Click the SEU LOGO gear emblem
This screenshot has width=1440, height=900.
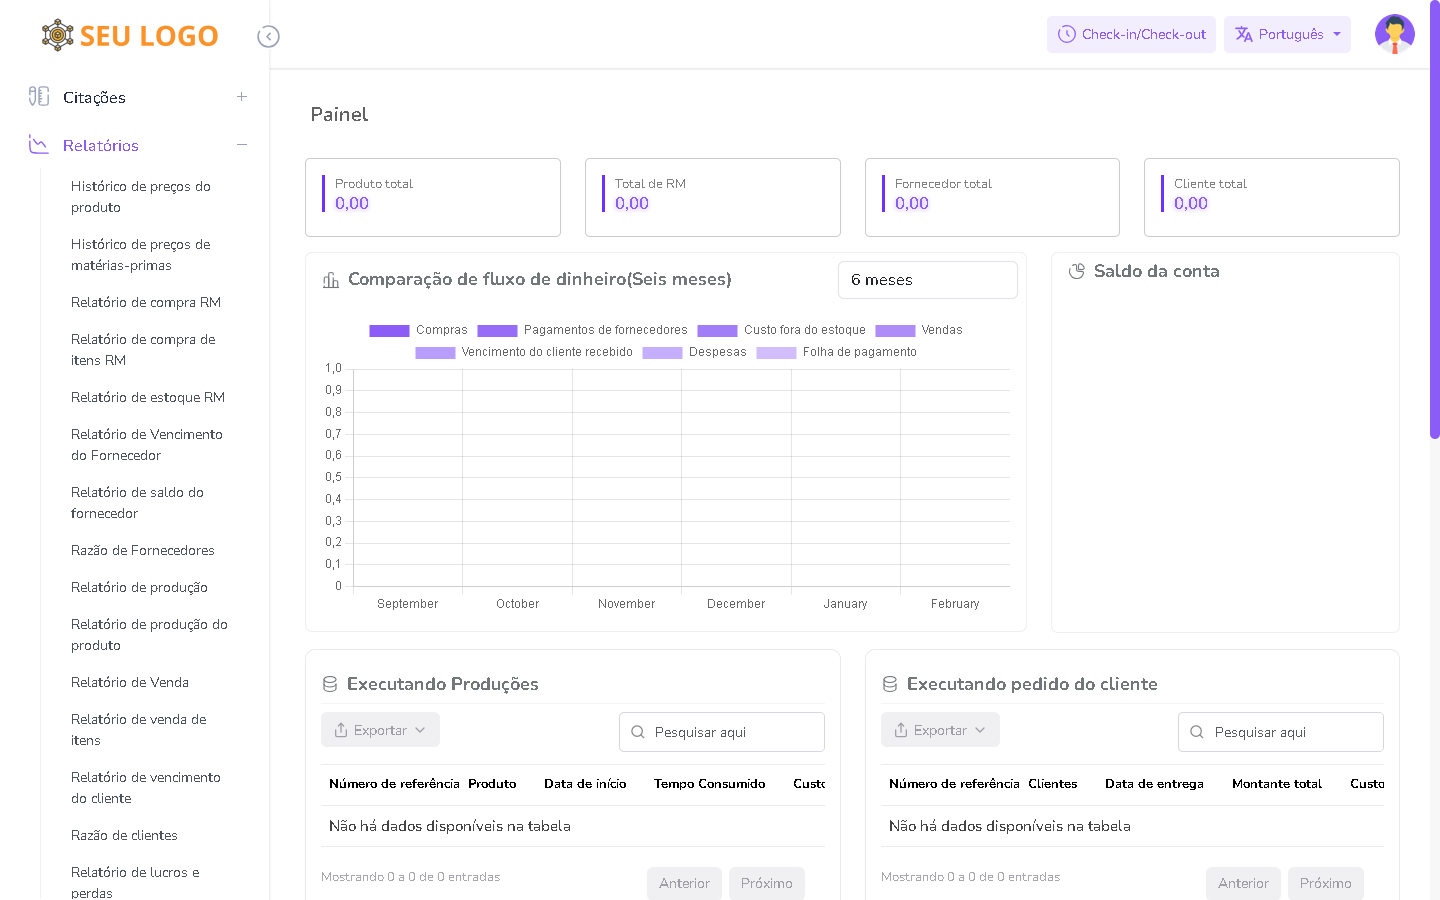pyautogui.click(x=58, y=35)
